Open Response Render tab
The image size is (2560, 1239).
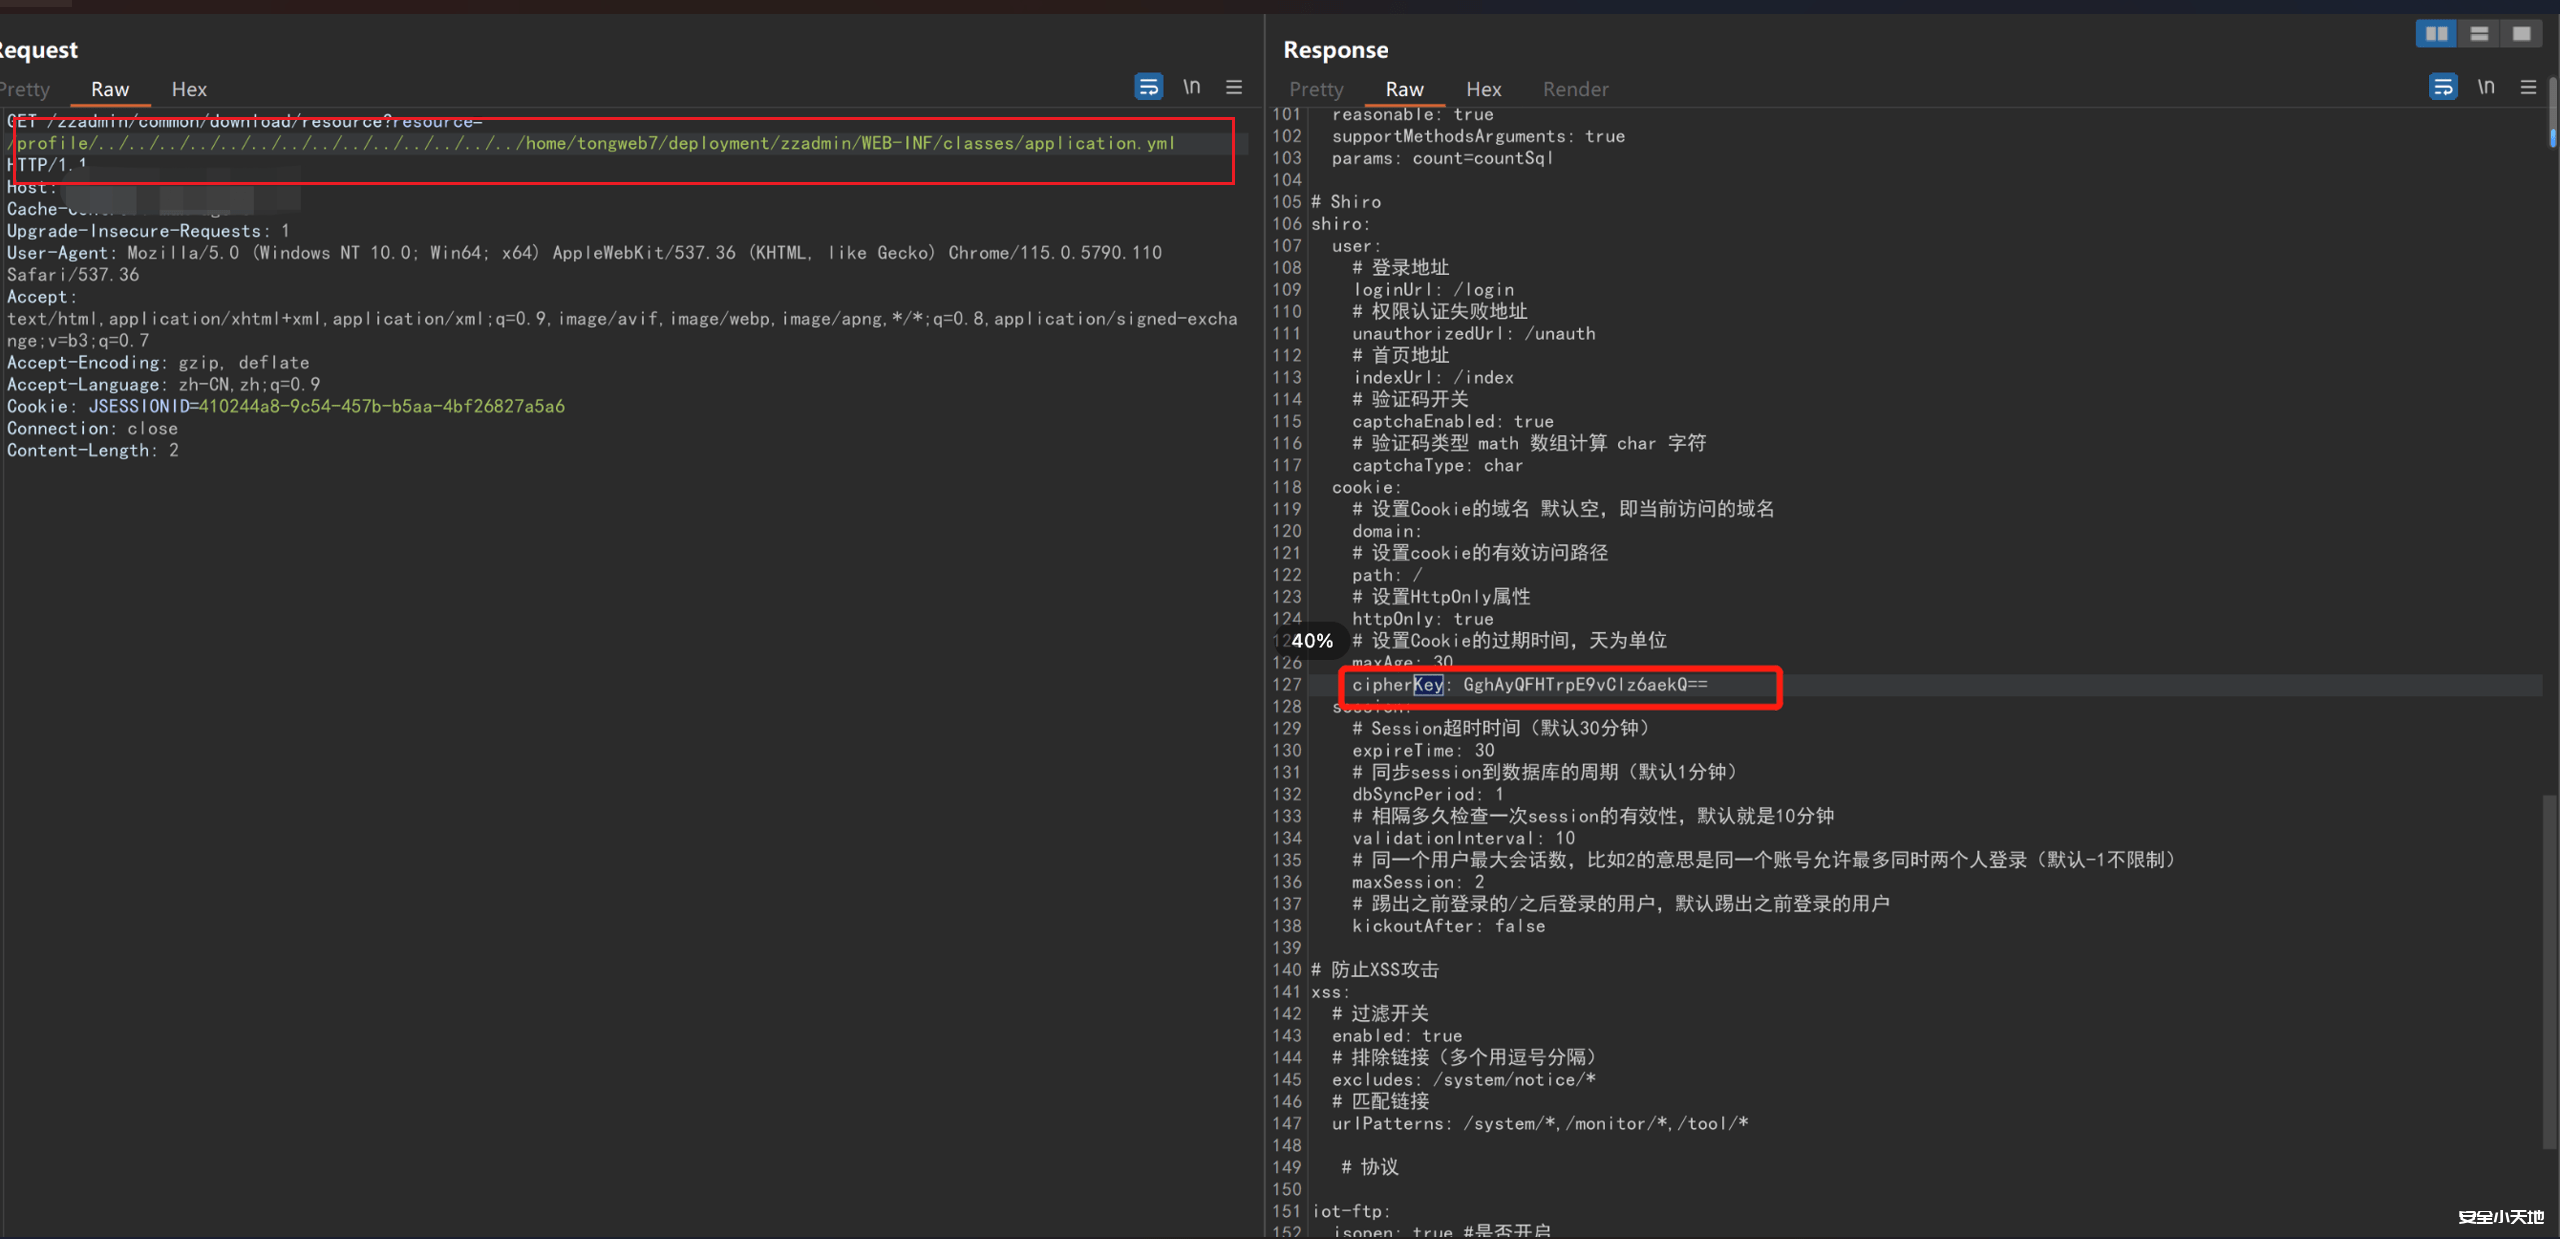(x=1575, y=89)
